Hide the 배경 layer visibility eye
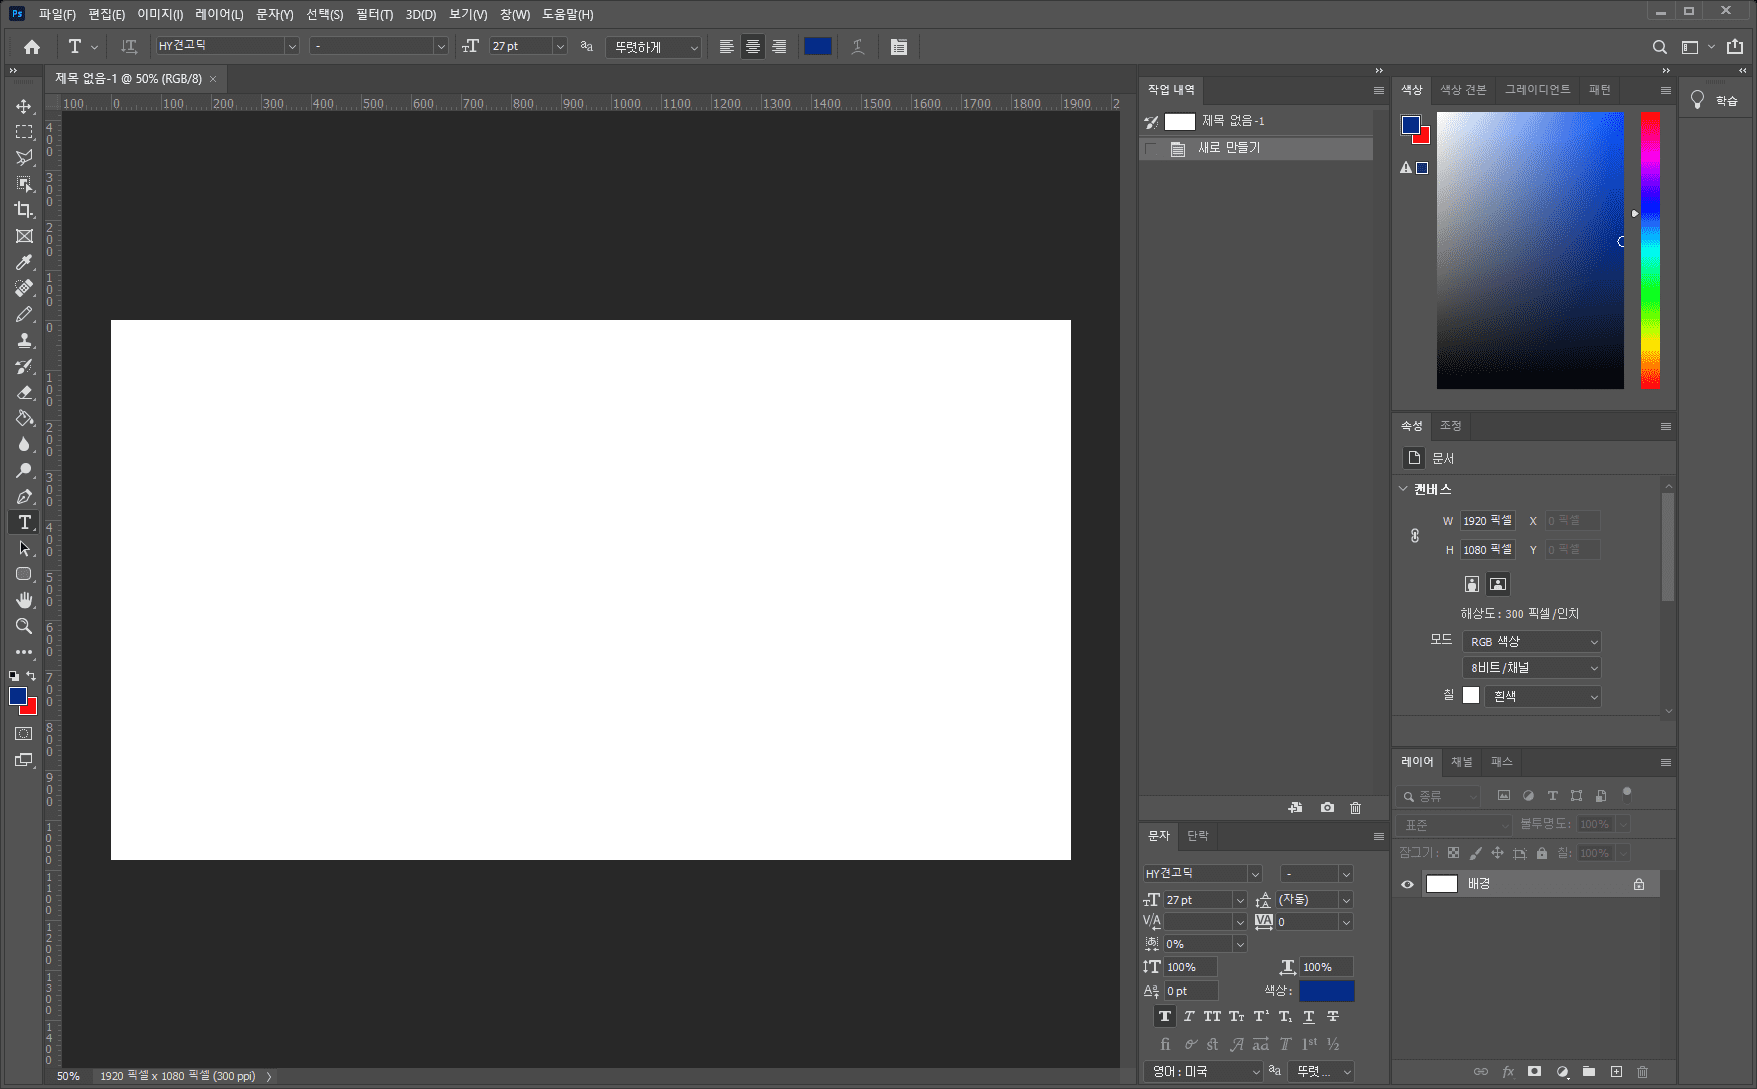 pyautogui.click(x=1407, y=884)
